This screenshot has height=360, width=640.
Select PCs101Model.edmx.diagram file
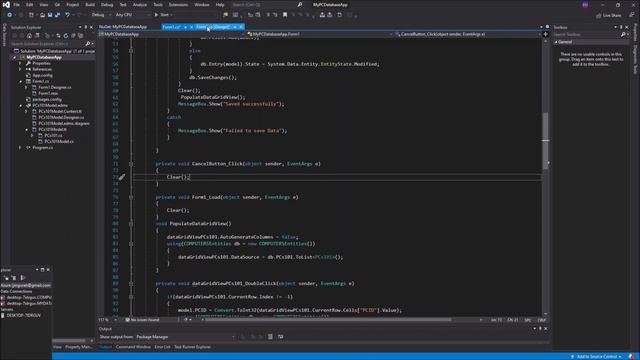click(x=64, y=123)
